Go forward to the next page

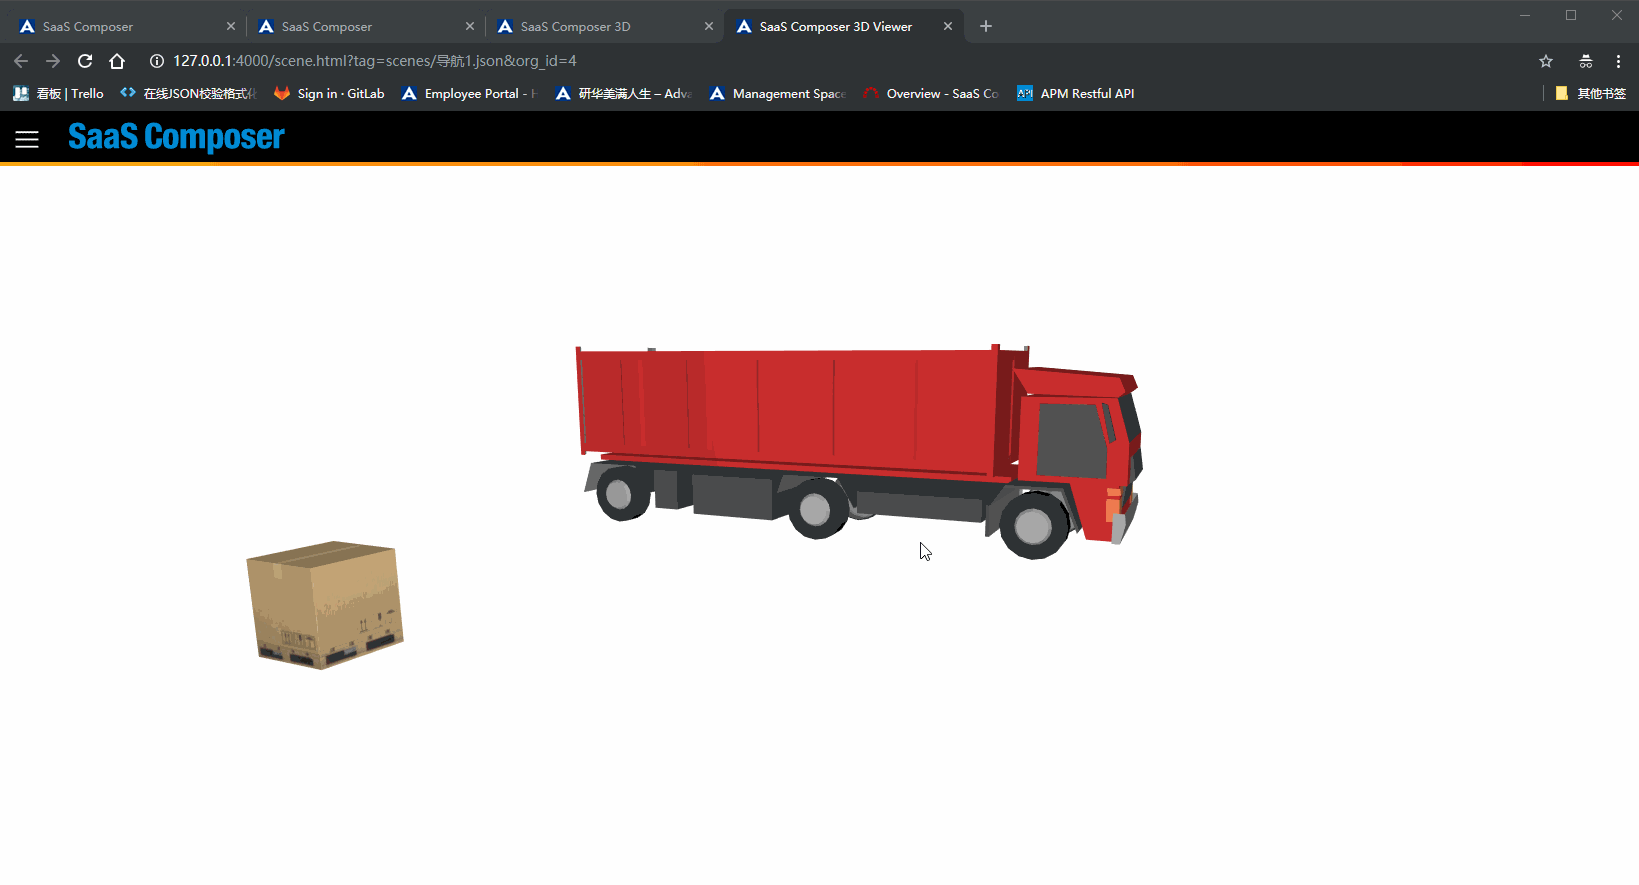point(53,61)
